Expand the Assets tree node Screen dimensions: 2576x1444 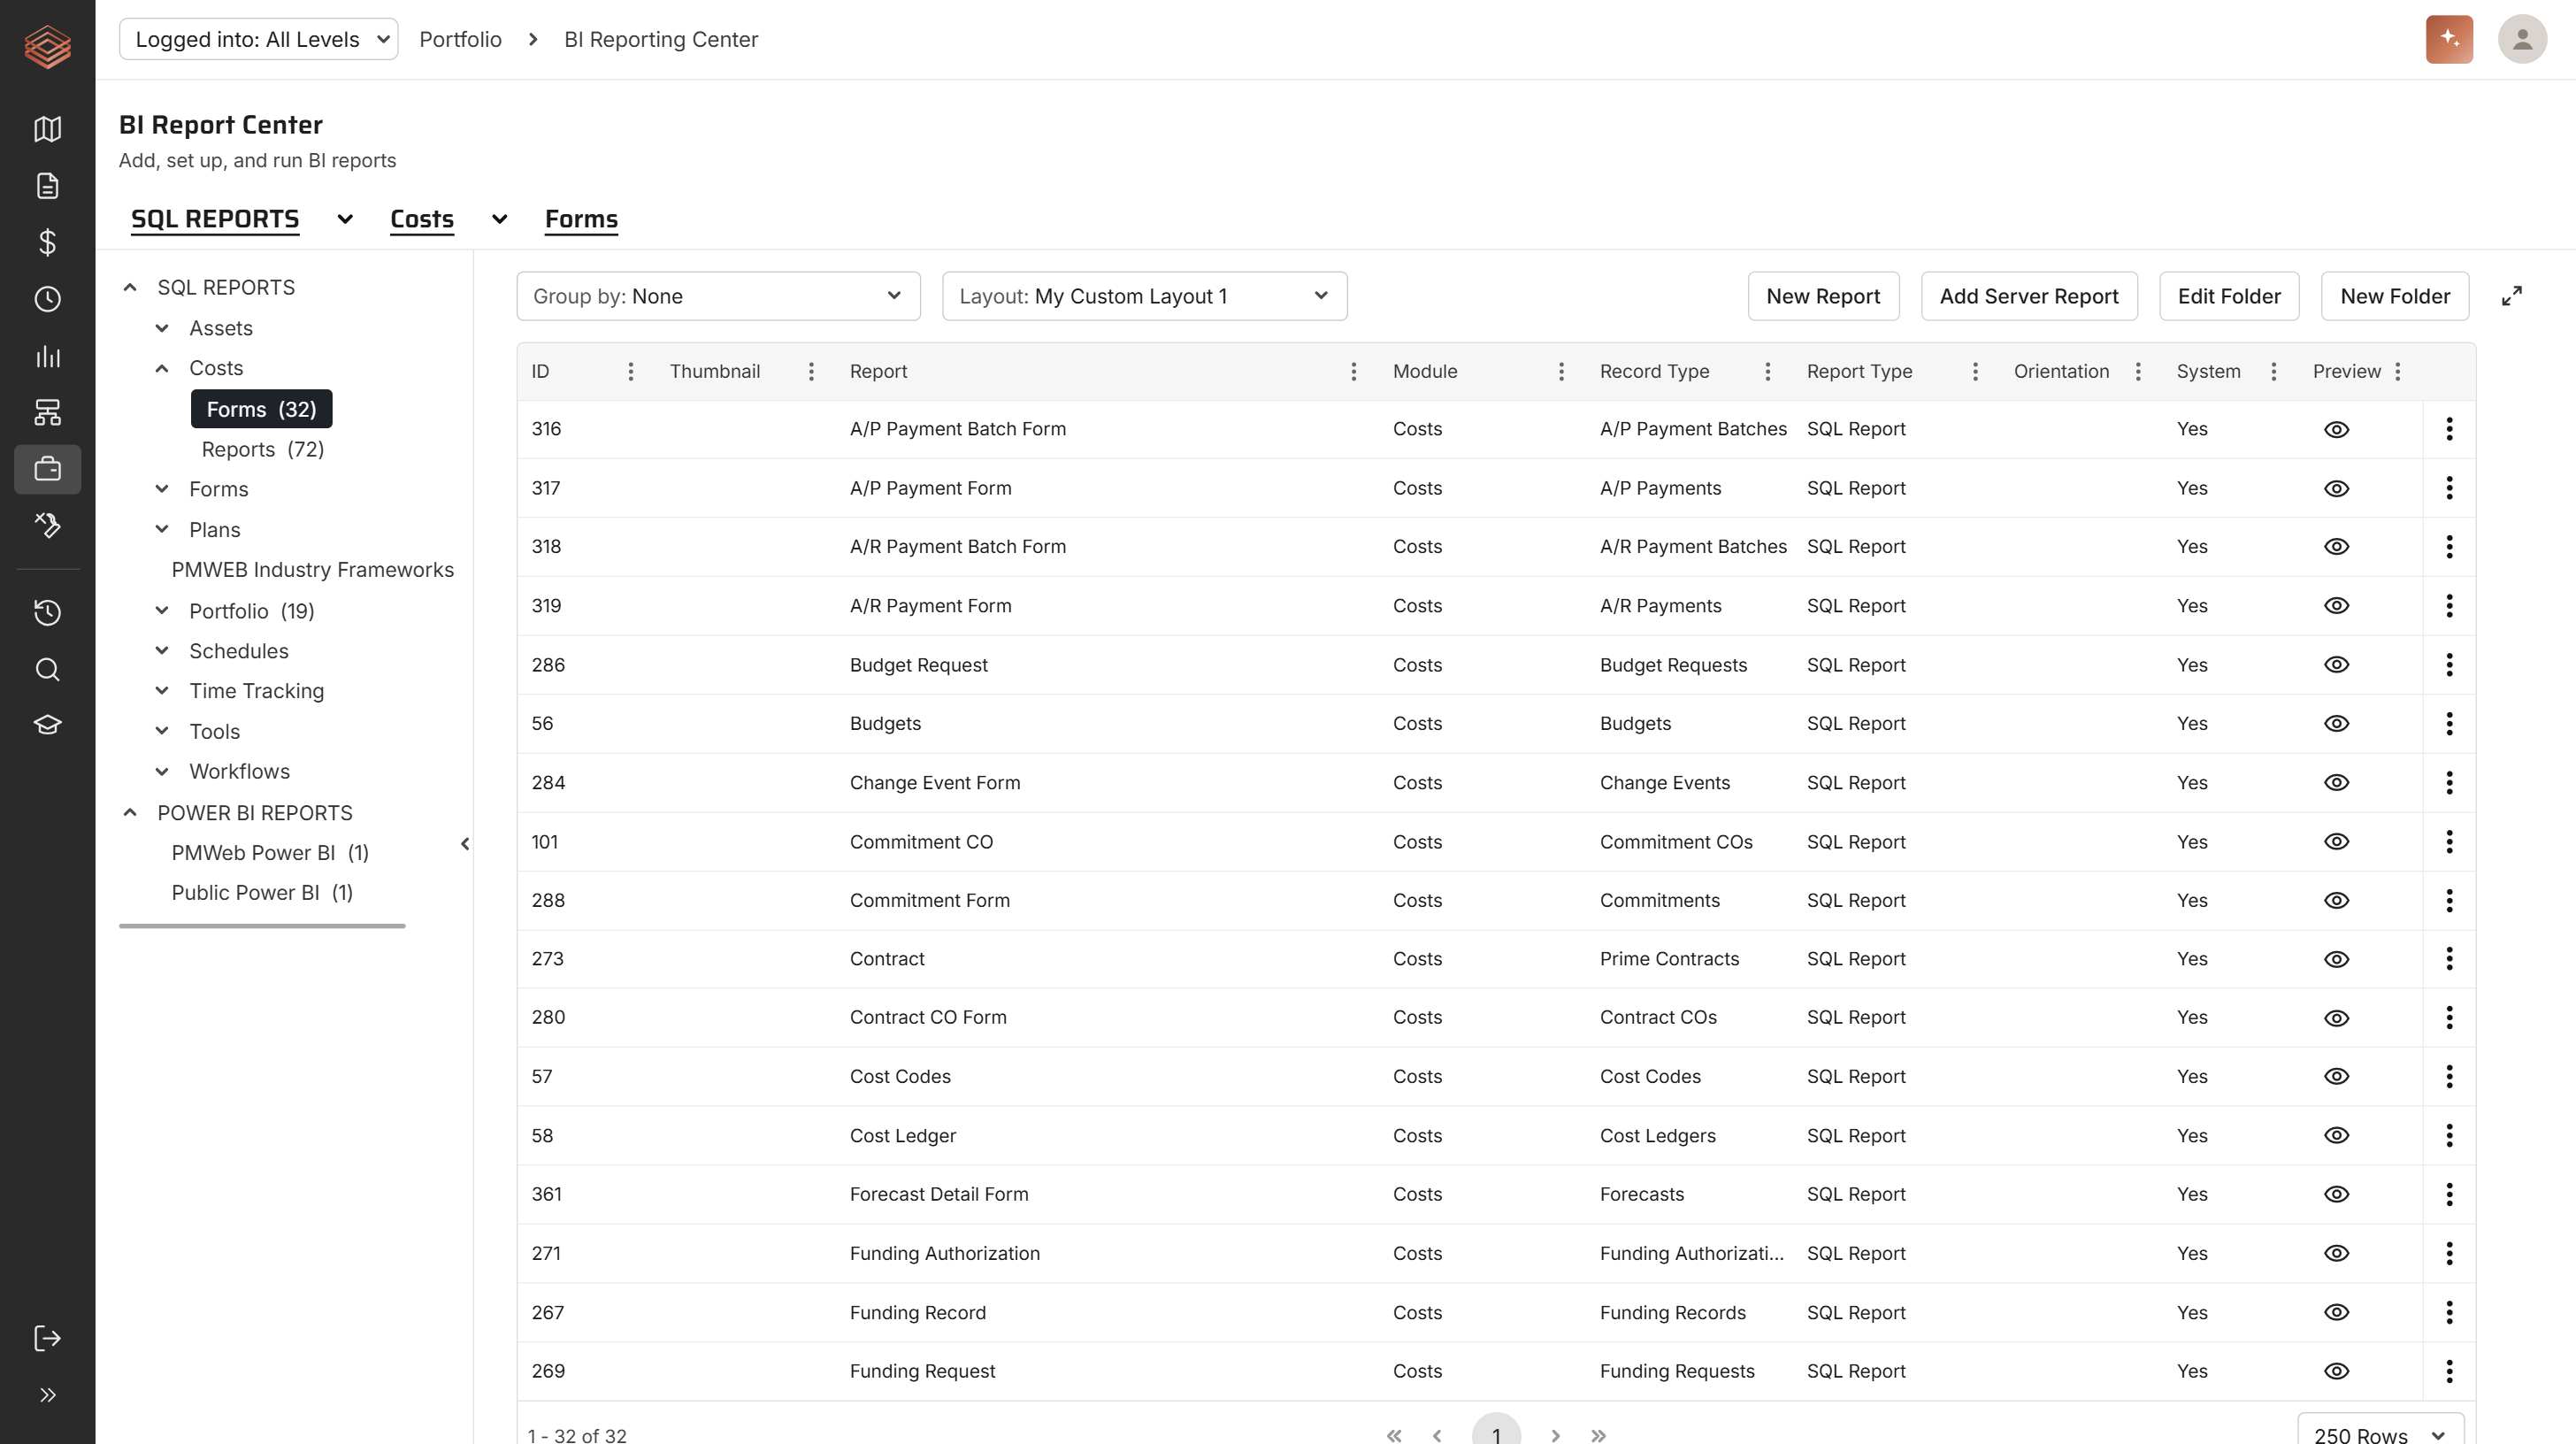pos(162,328)
